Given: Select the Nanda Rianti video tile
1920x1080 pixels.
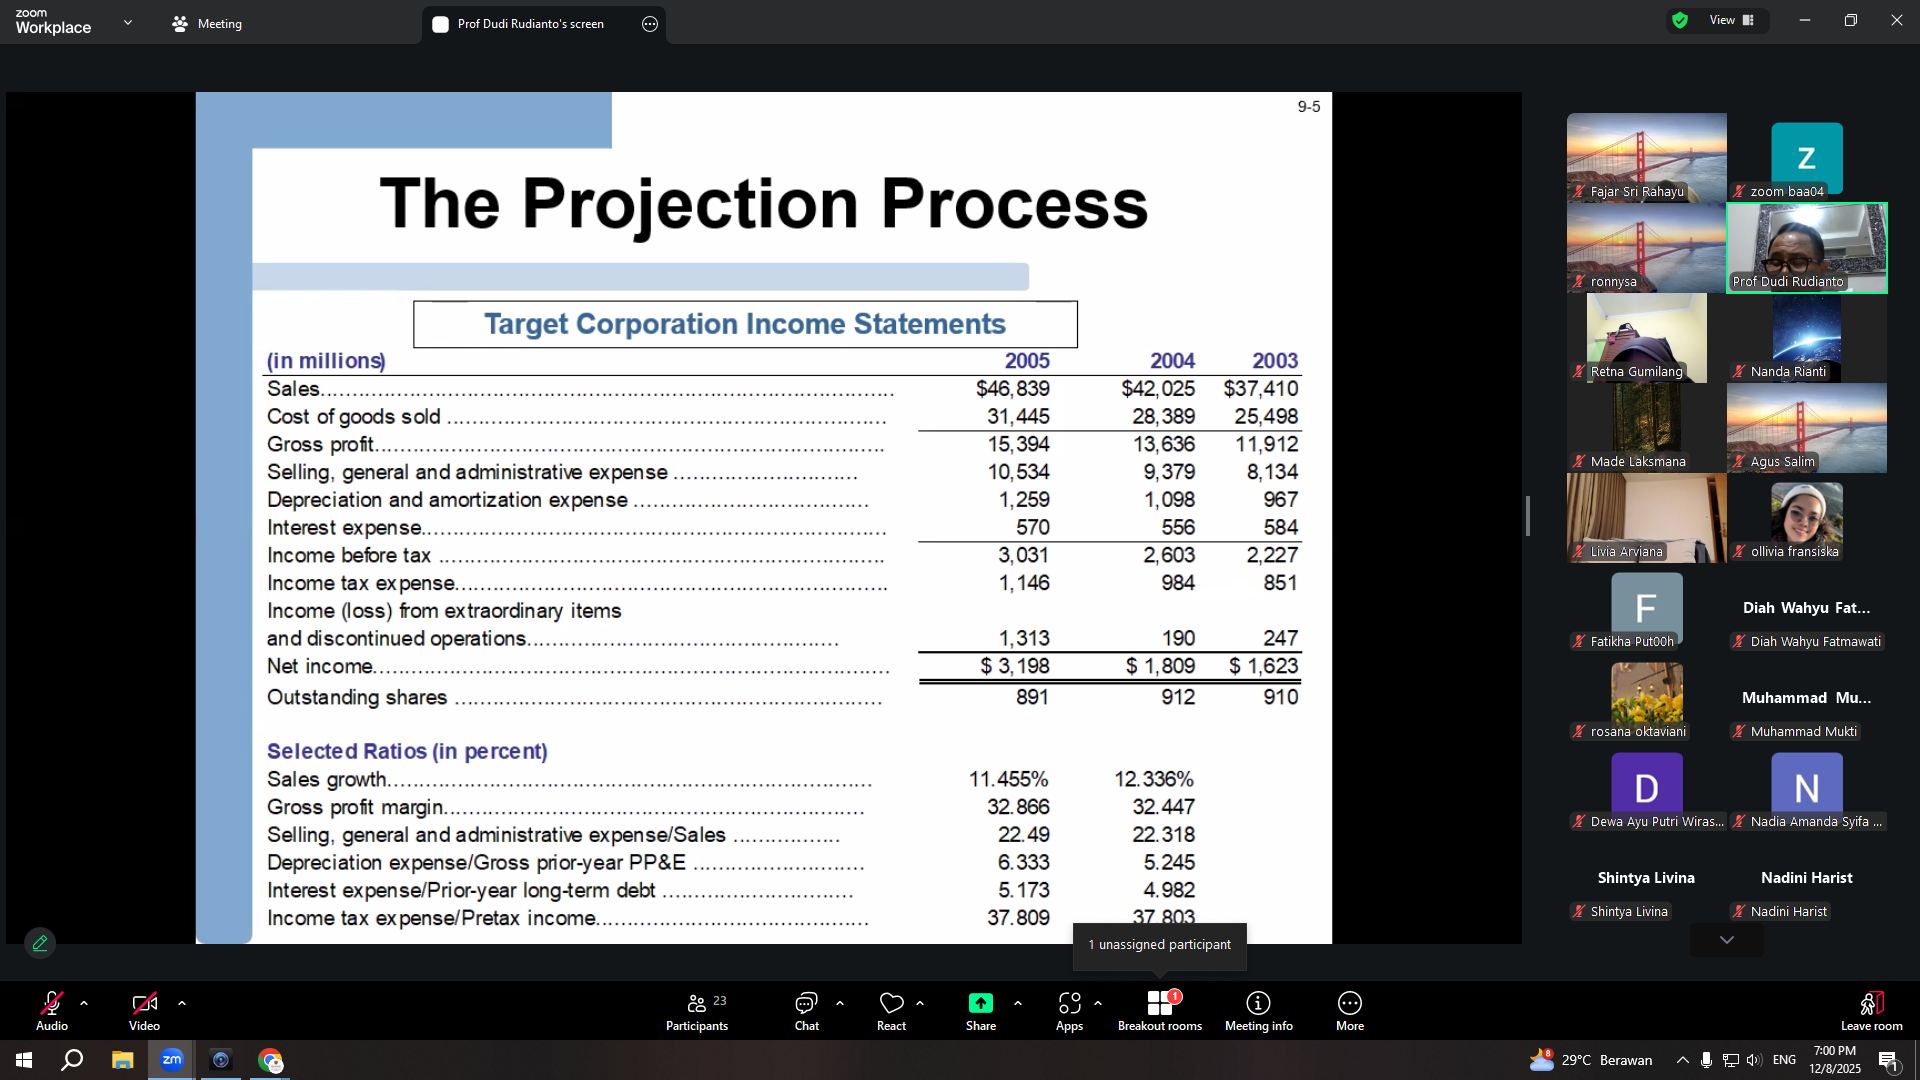Looking at the screenshot, I should (x=1807, y=338).
